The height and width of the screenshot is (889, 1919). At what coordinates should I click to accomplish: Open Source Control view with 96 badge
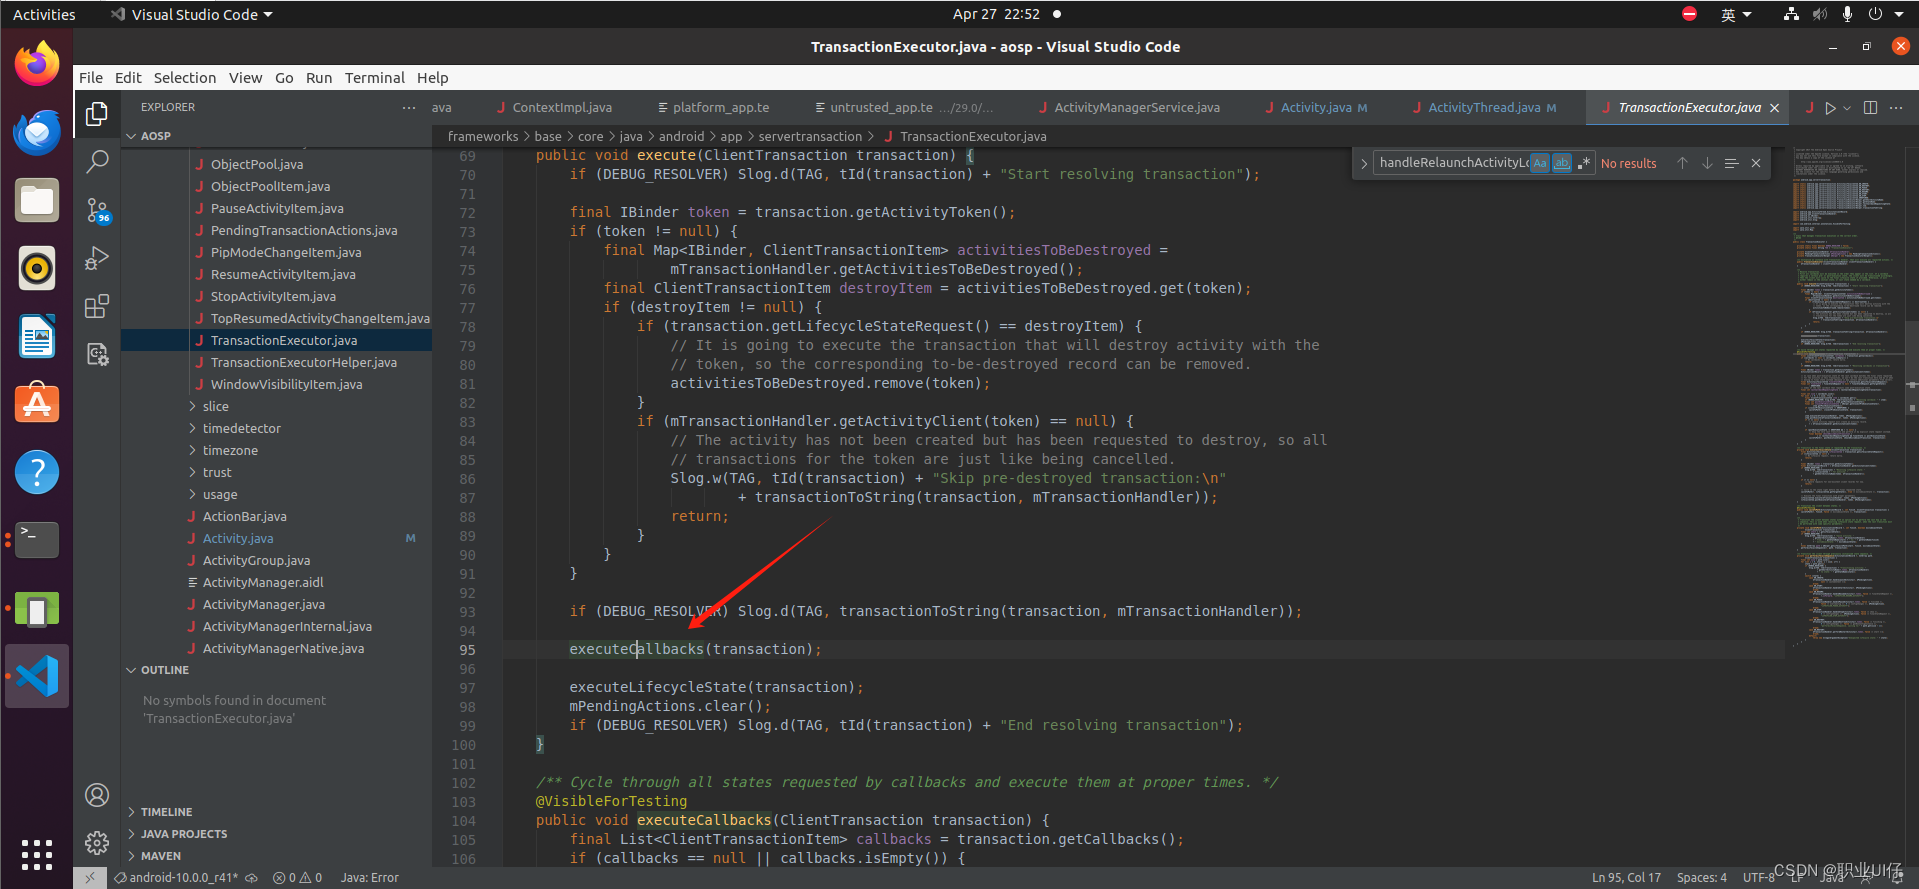pyautogui.click(x=97, y=210)
